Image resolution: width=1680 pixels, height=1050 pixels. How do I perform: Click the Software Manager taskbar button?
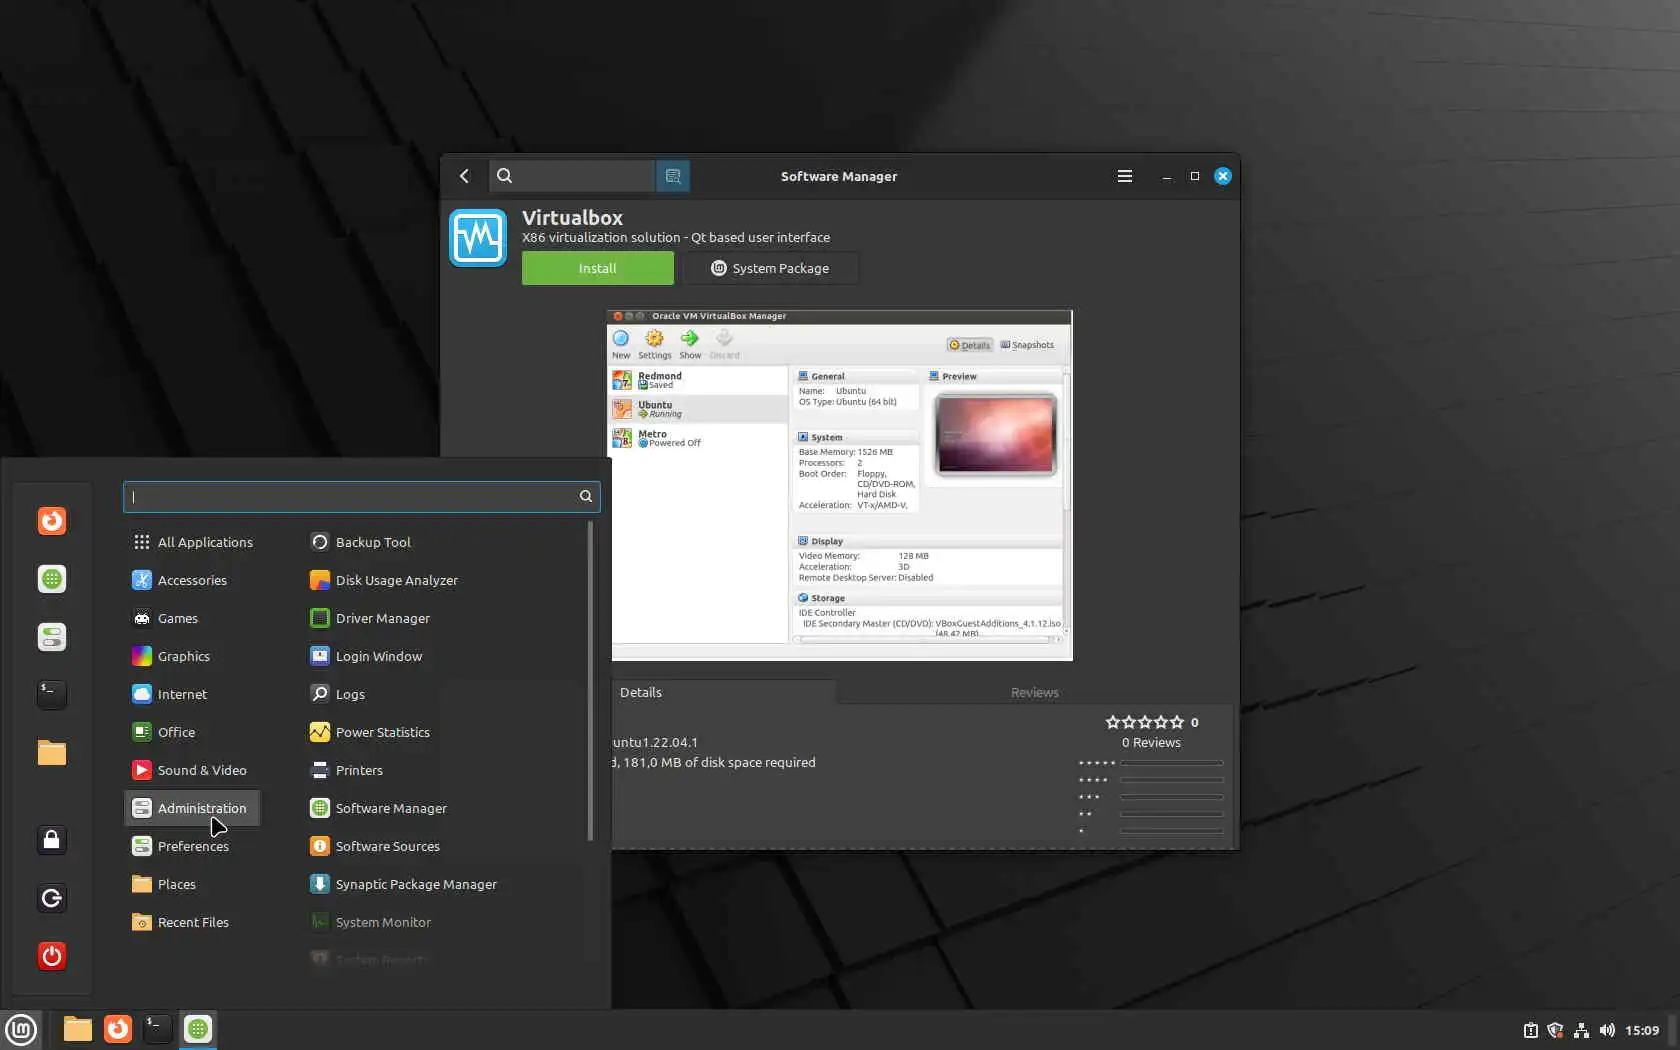[x=198, y=1029]
